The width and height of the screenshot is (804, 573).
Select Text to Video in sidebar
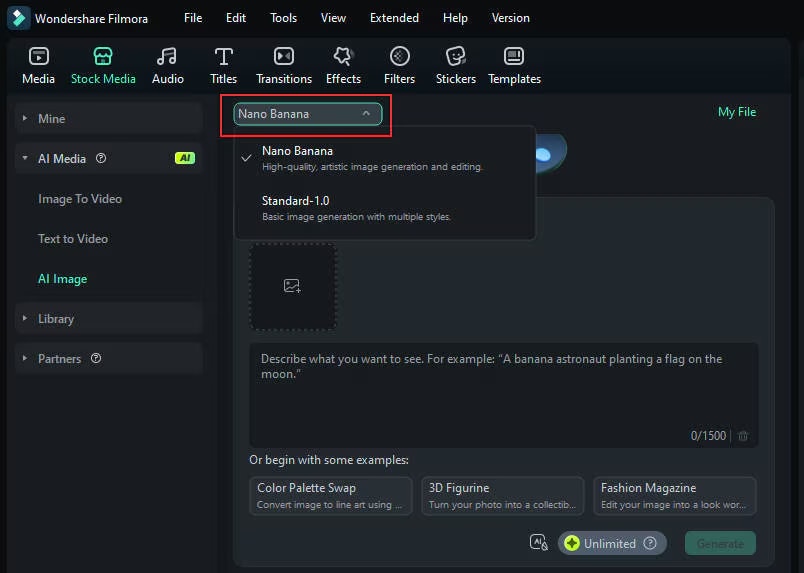[x=73, y=239]
